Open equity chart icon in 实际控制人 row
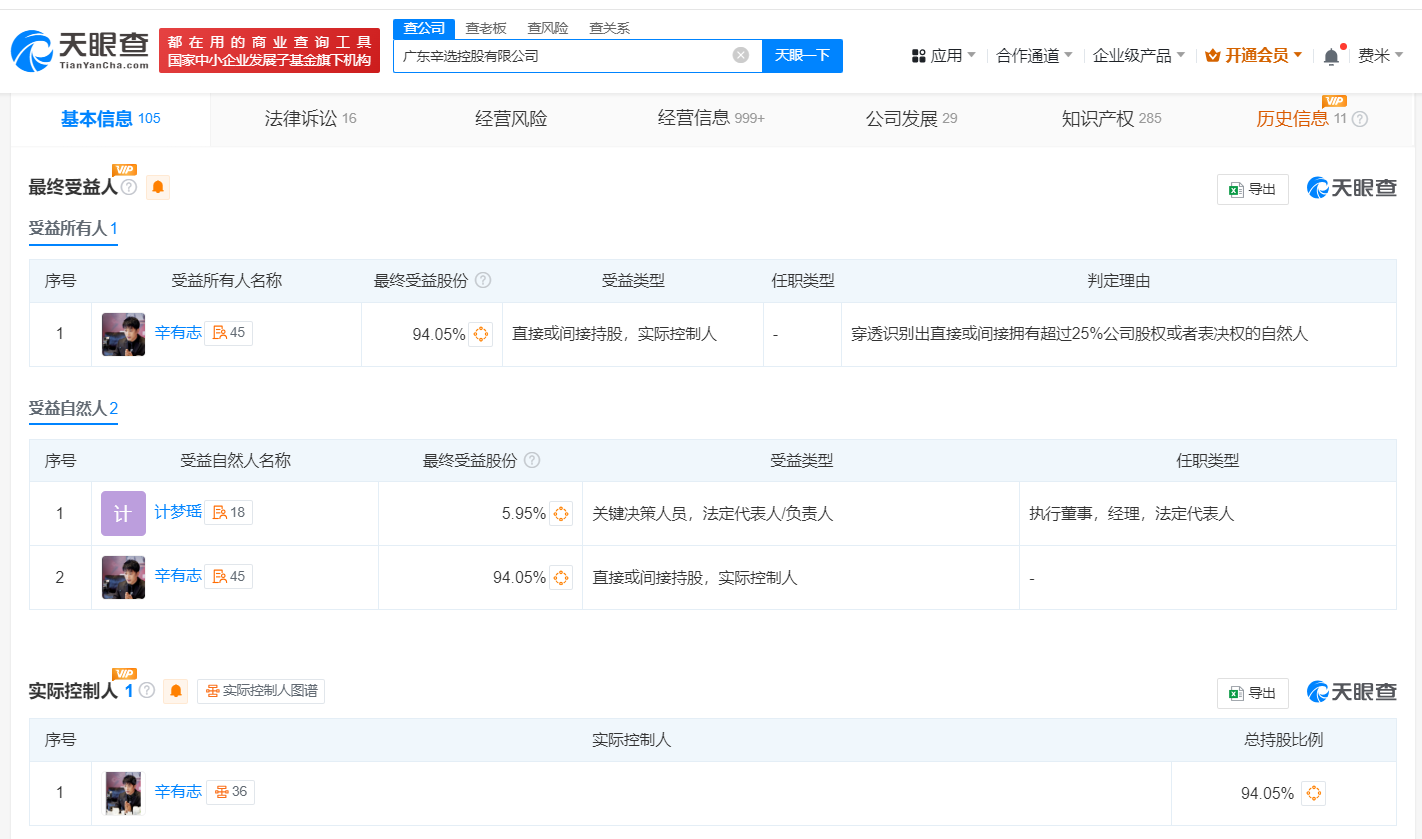Viewport: 1422px width, 839px height. (x=1314, y=793)
